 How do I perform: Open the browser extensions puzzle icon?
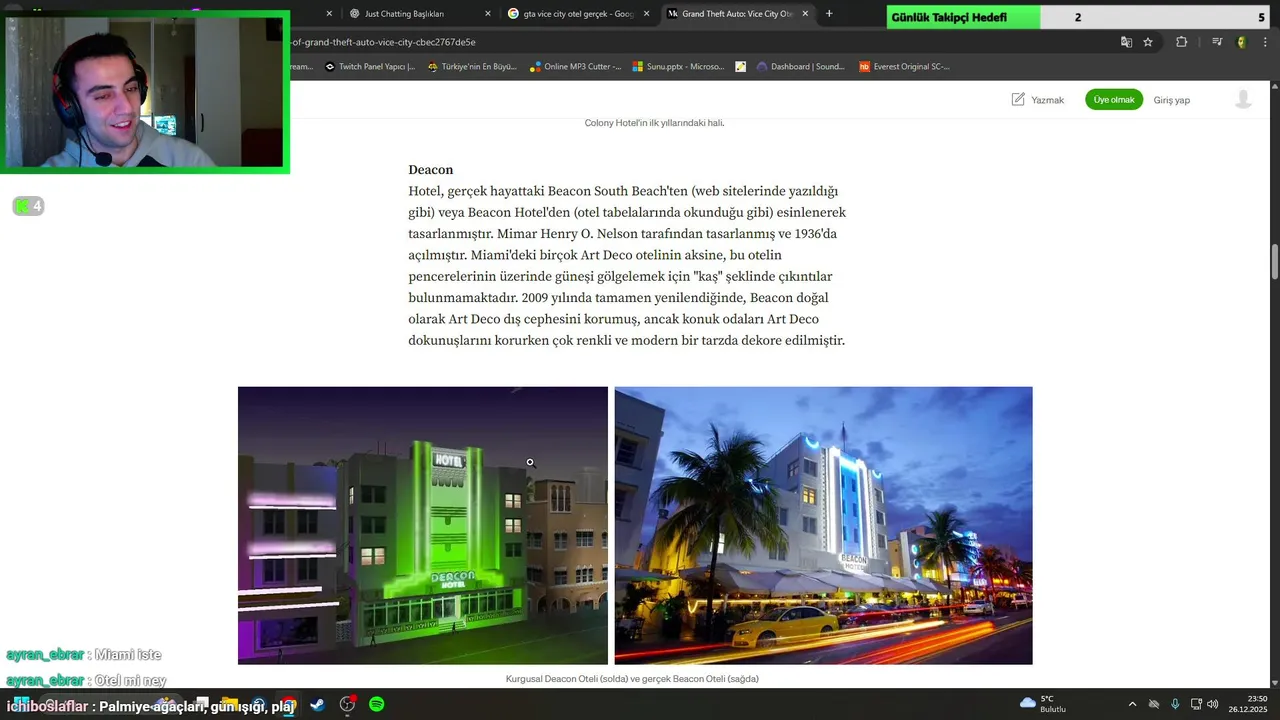tap(1181, 42)
